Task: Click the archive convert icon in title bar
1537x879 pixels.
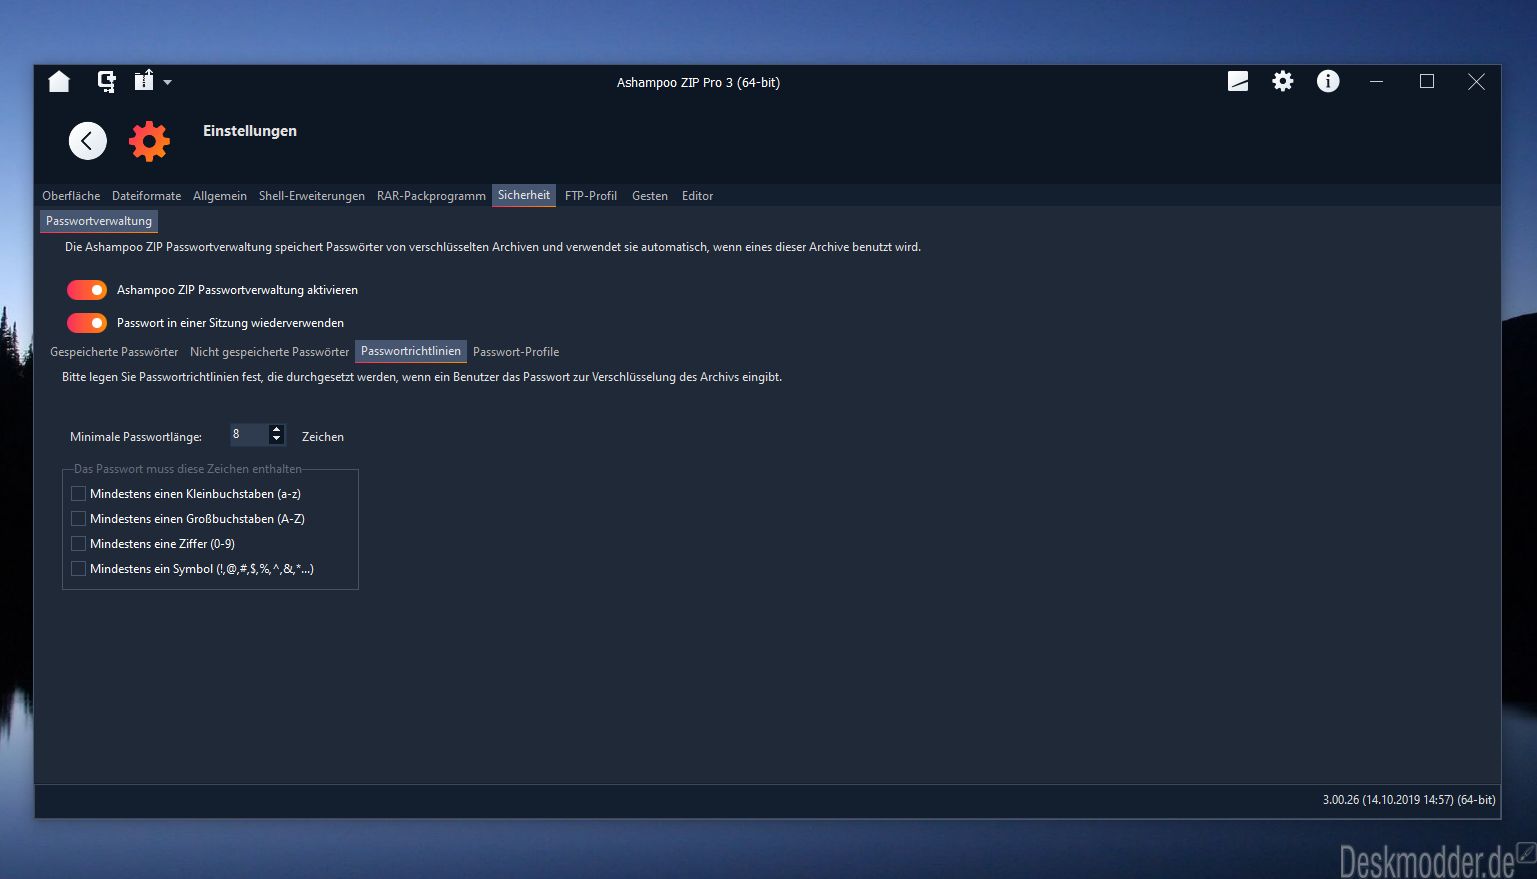Action: pyautogui.click(x=106, y=82)
